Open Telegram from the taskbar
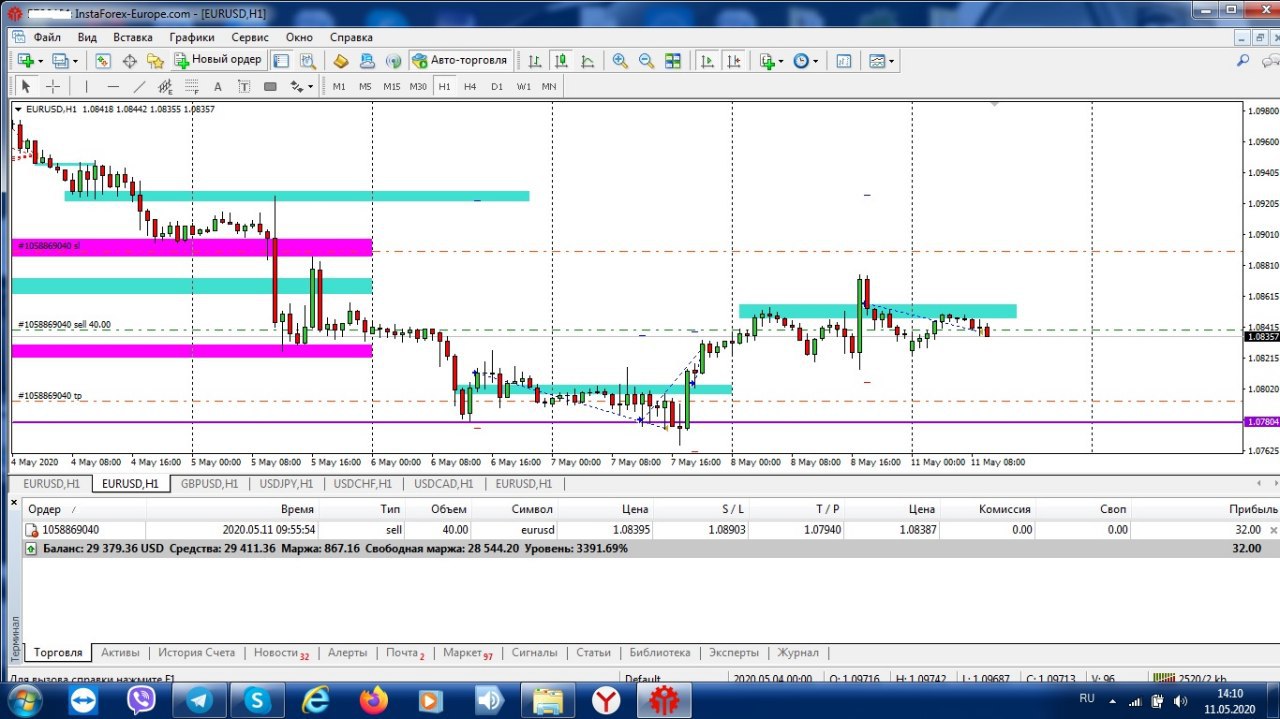This screenshot has width=1280, height=719. [x=199, y=700]
